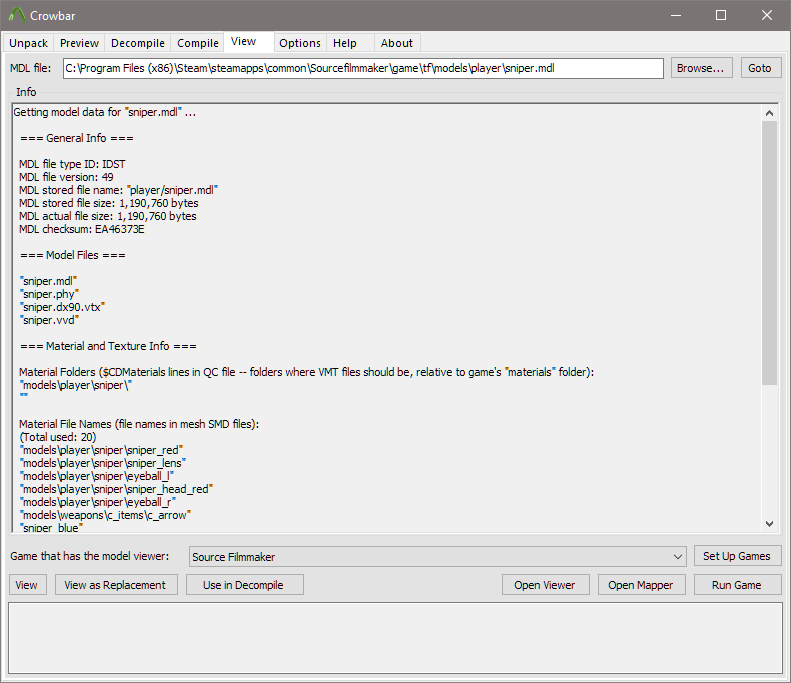Click the "sniper.phy" file entry
791x683 pixels.
pyautogui.click(x=49, y=294)
